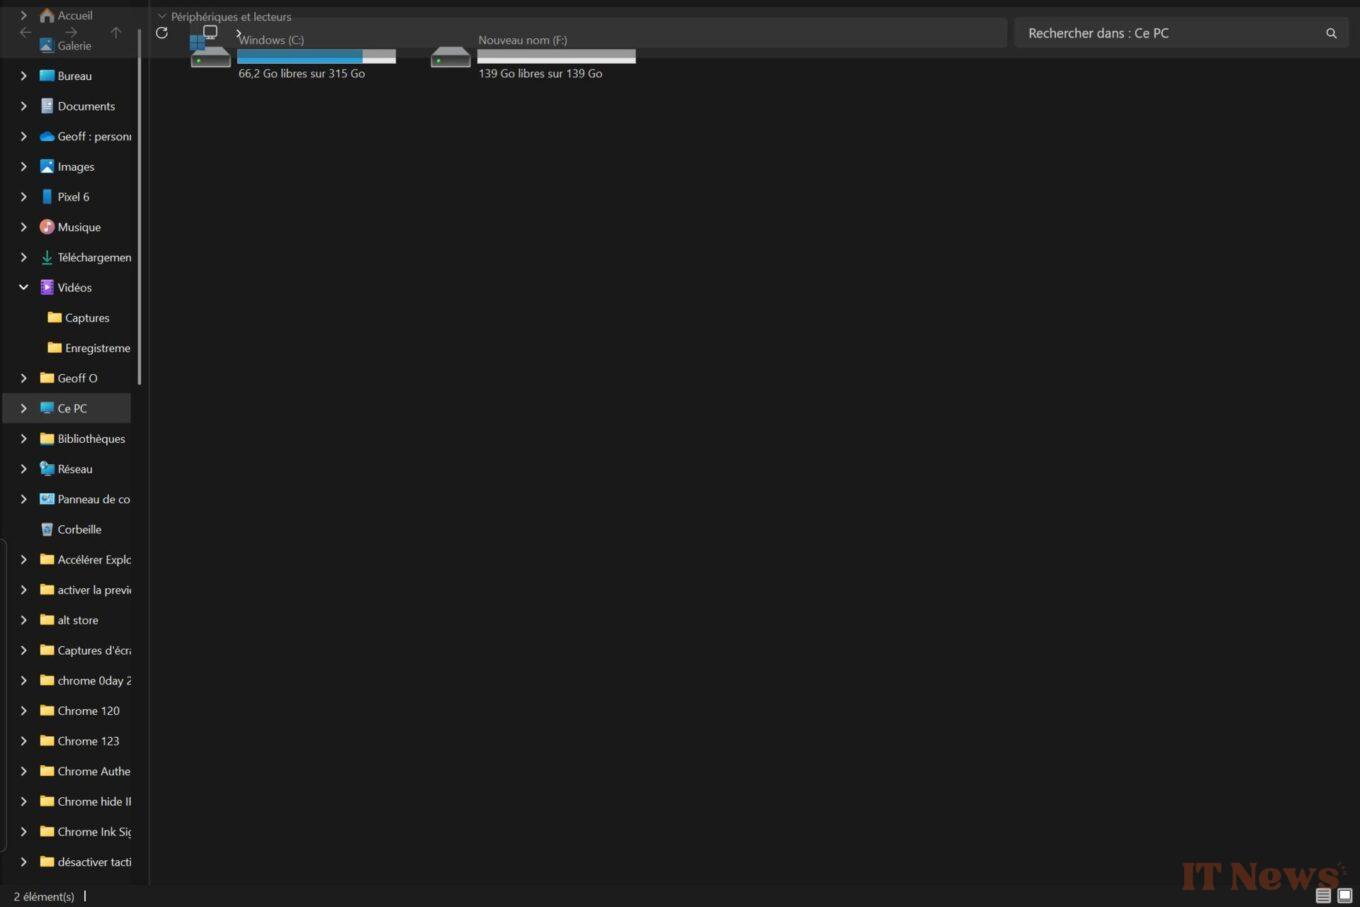Open the Windows (C:) drive
Screen dimensions: 1360x907
coord(270,40)
